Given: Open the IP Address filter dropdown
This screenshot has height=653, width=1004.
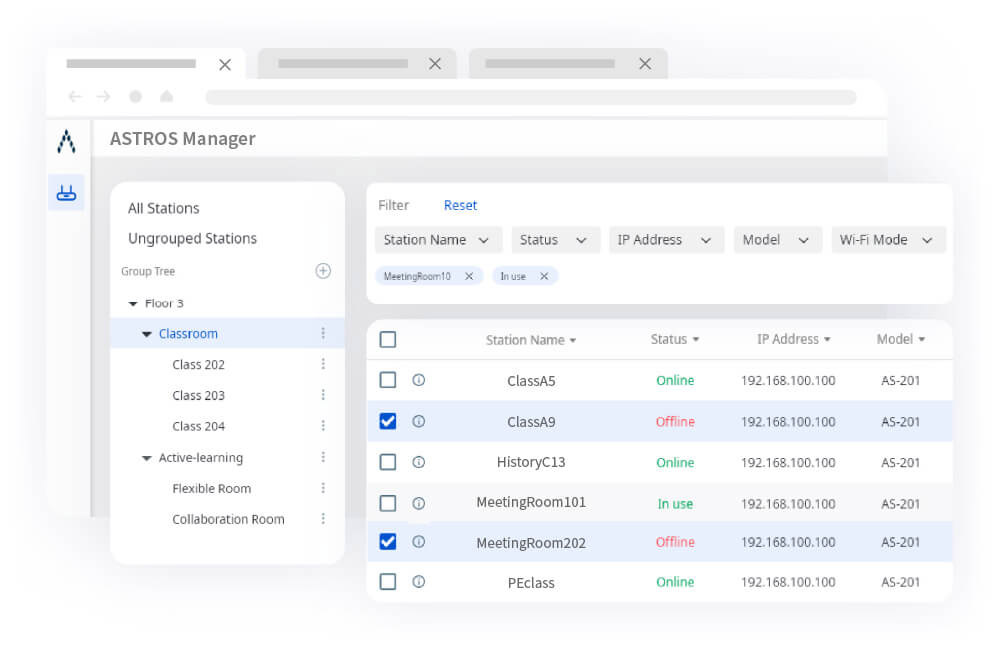Looking at the screenshot, I should click(667, 240).
